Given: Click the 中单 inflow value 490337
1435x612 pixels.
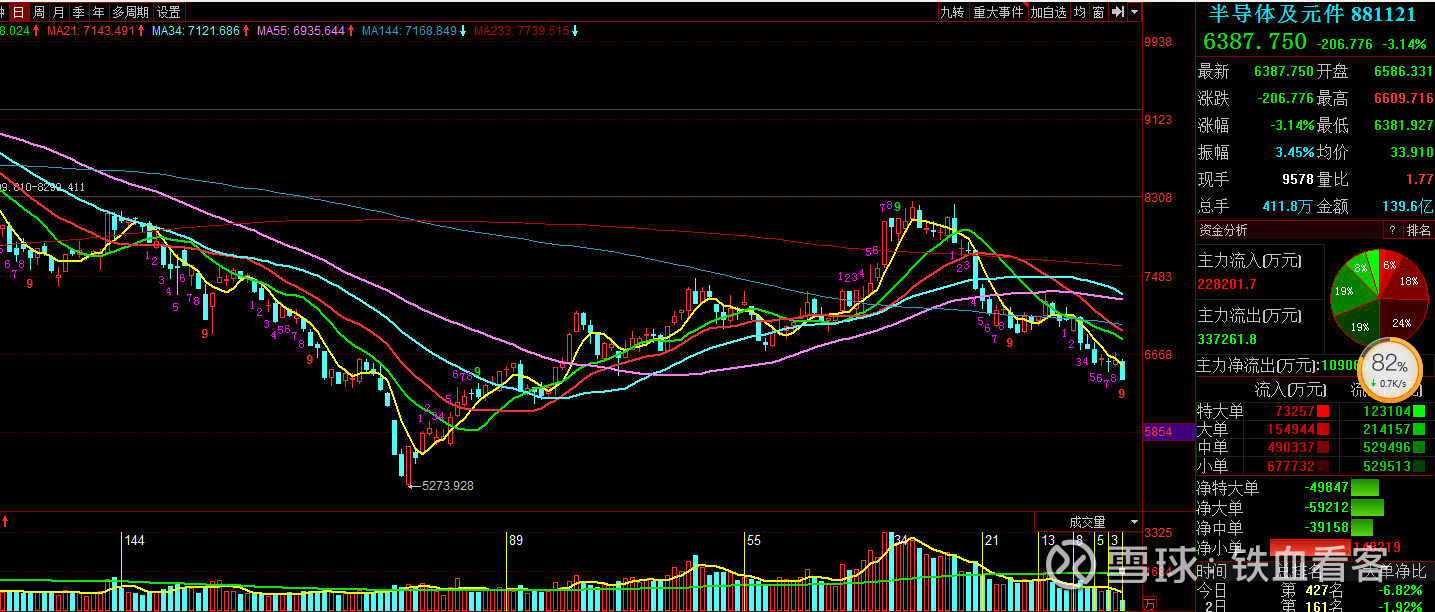Looking at the screenshot, I should pos(1289,447).
